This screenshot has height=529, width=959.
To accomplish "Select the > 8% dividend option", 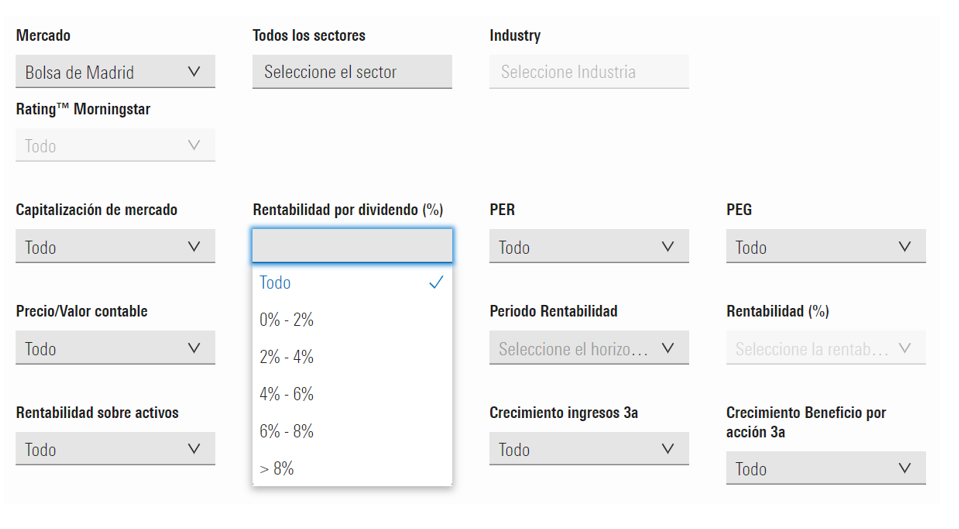I will click(277, 468).
